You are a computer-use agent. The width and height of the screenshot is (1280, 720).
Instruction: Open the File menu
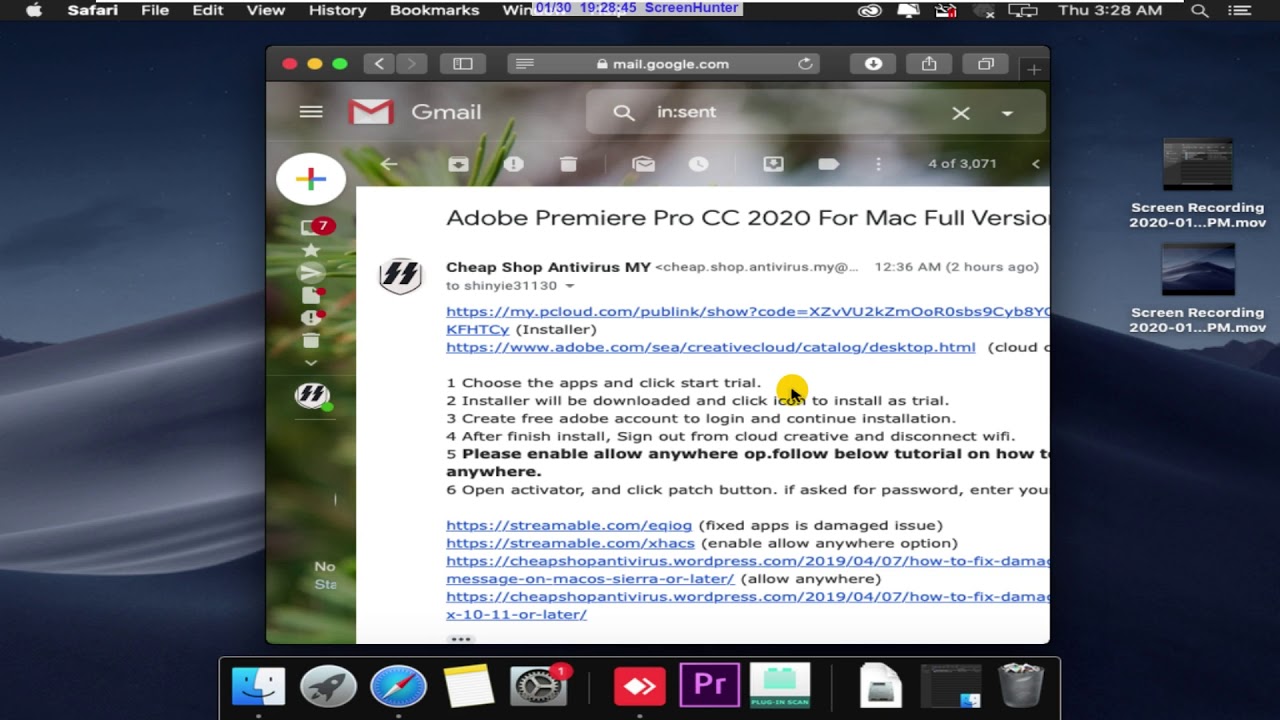coord(155,10)
